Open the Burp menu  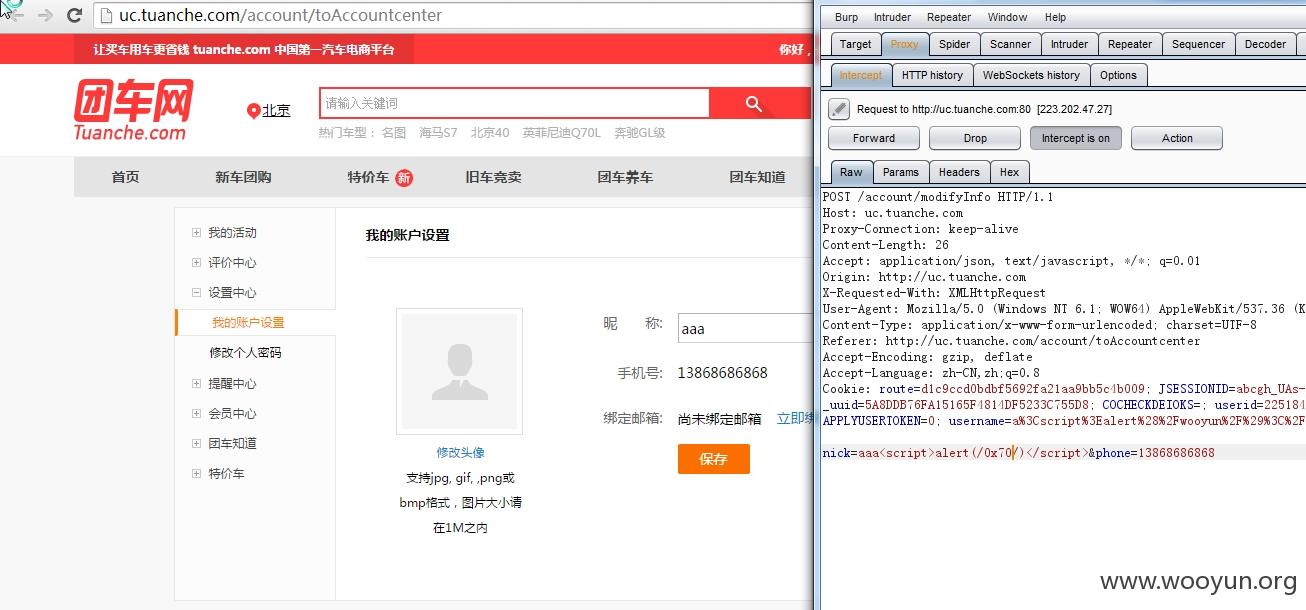point(846,17)
